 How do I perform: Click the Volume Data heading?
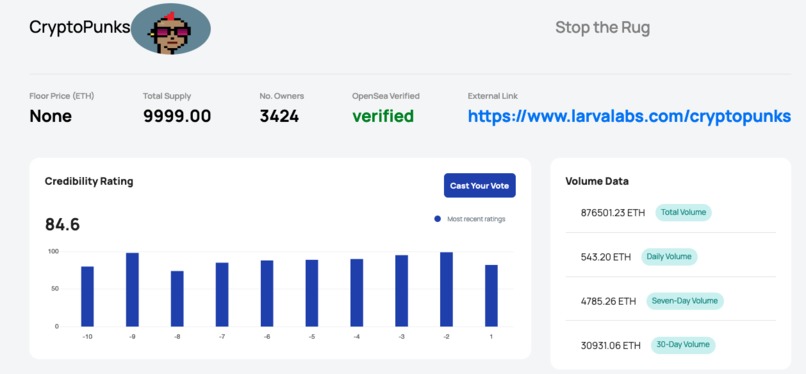click(597, 181)
